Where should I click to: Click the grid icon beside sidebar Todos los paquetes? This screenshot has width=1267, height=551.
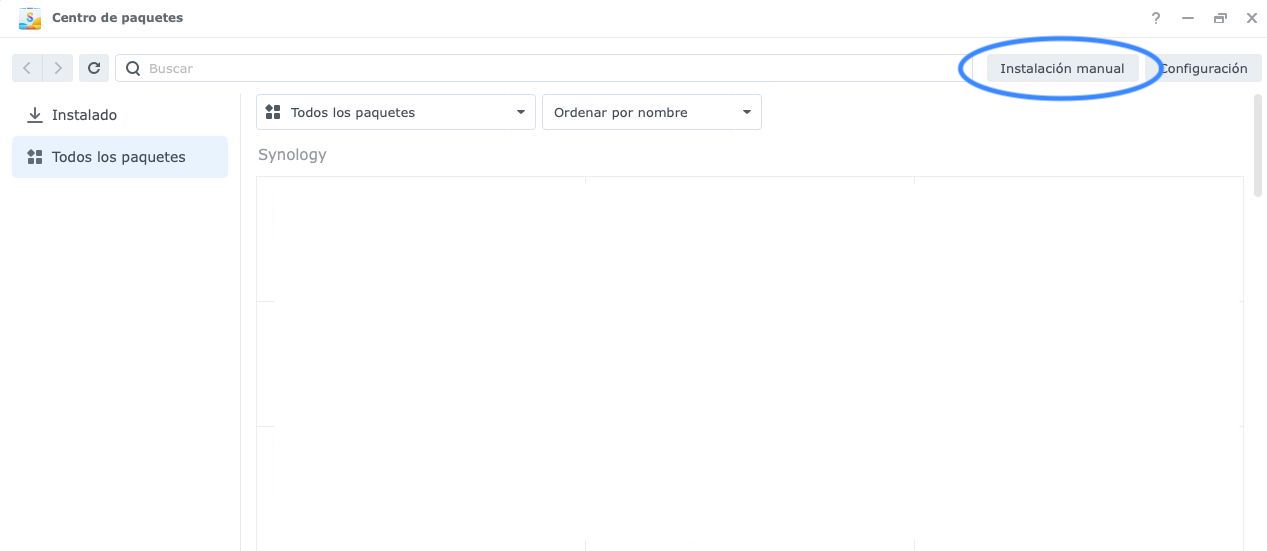35,157
